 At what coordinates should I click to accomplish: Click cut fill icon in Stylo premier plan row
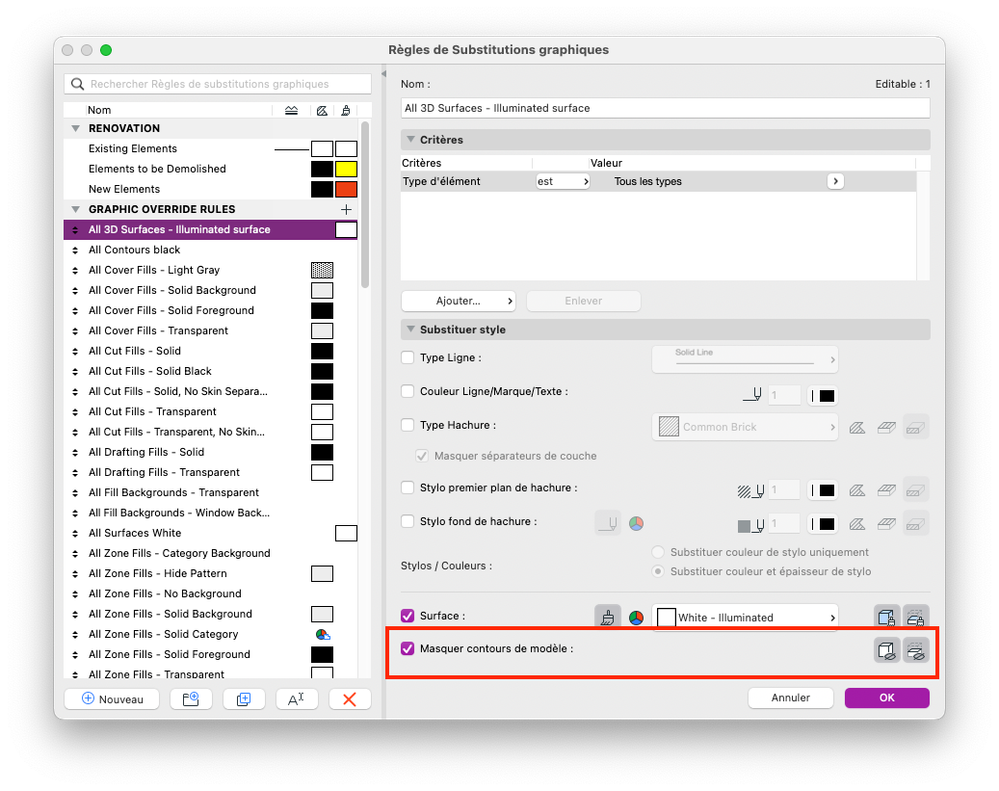858,490
